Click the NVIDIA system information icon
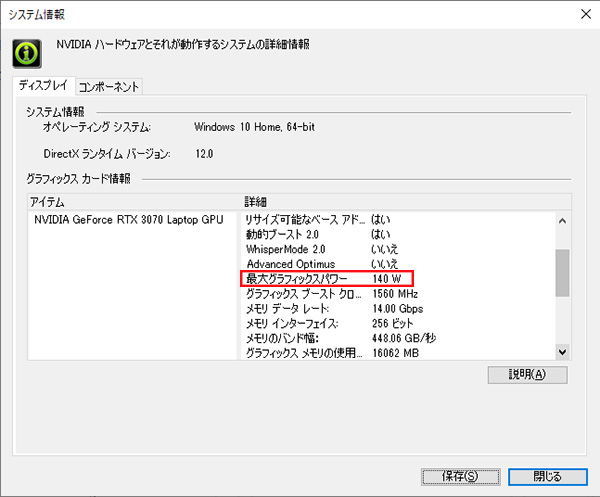This screenshot has width=600, height=497. click(x=27, y=54)
